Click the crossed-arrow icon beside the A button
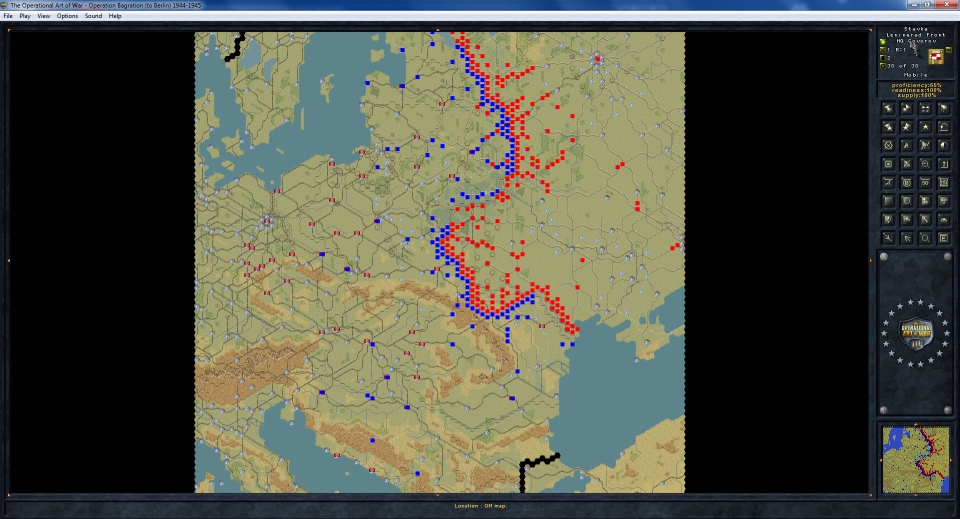This screenshot has height=519, width=960. tap(925, 145)
